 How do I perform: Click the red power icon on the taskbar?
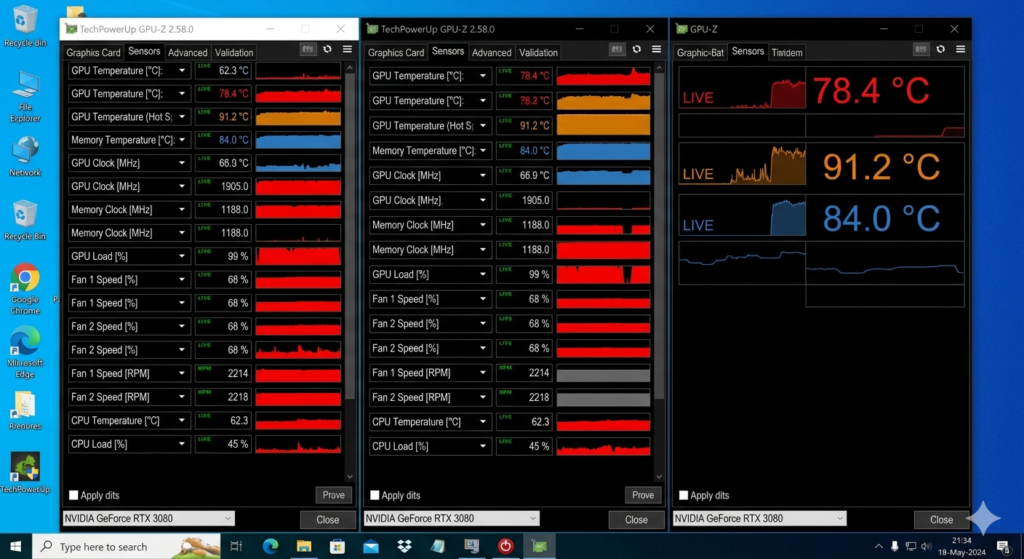point(505,547)
